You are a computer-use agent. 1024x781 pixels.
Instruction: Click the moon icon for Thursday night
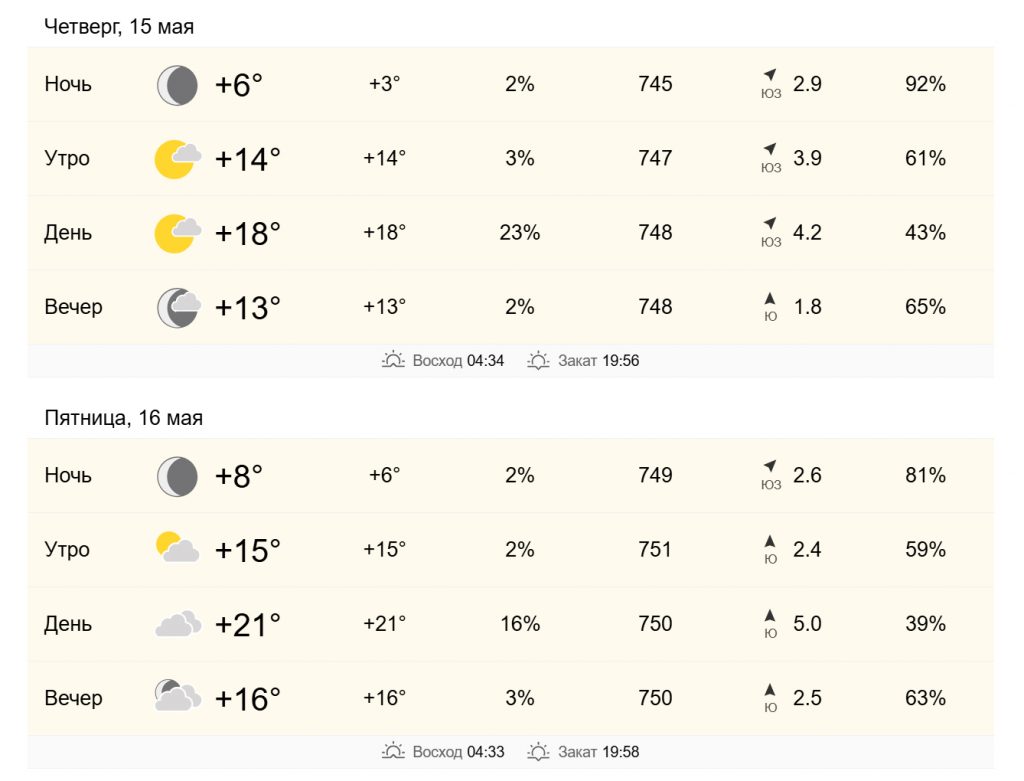click(x=177, y=85)
